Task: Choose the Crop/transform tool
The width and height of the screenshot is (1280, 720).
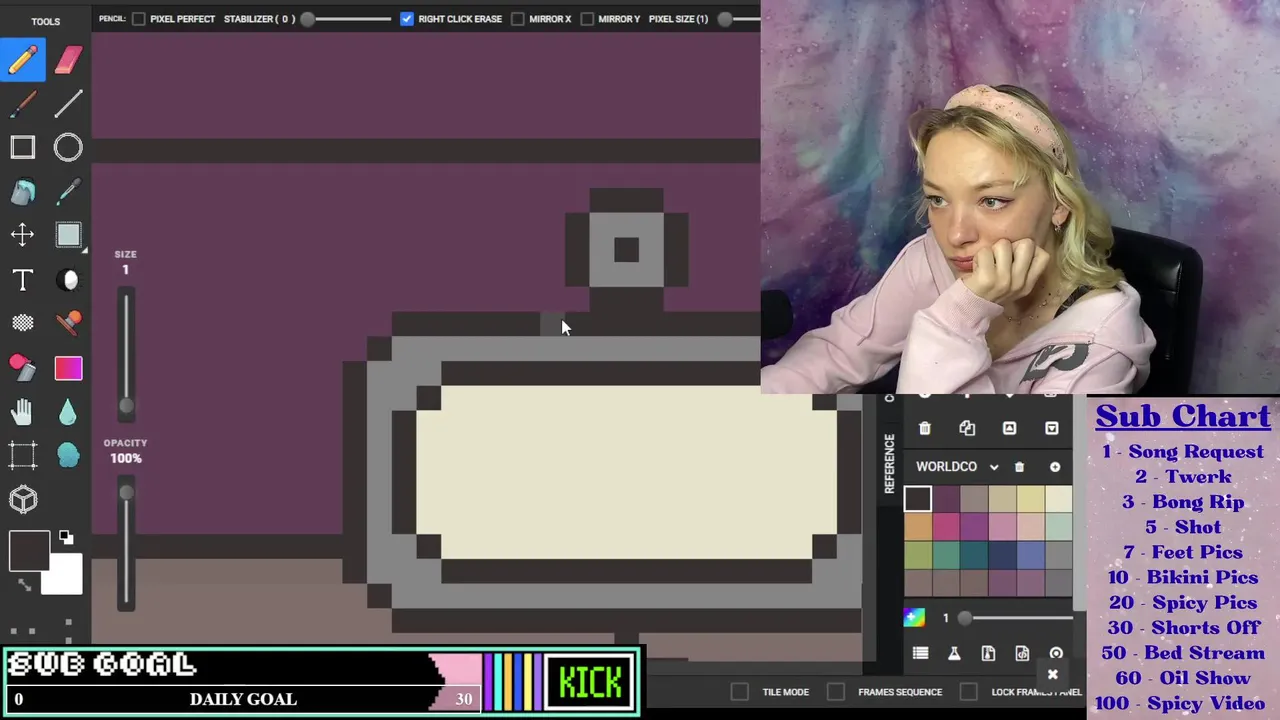Action: pos(23,455)
